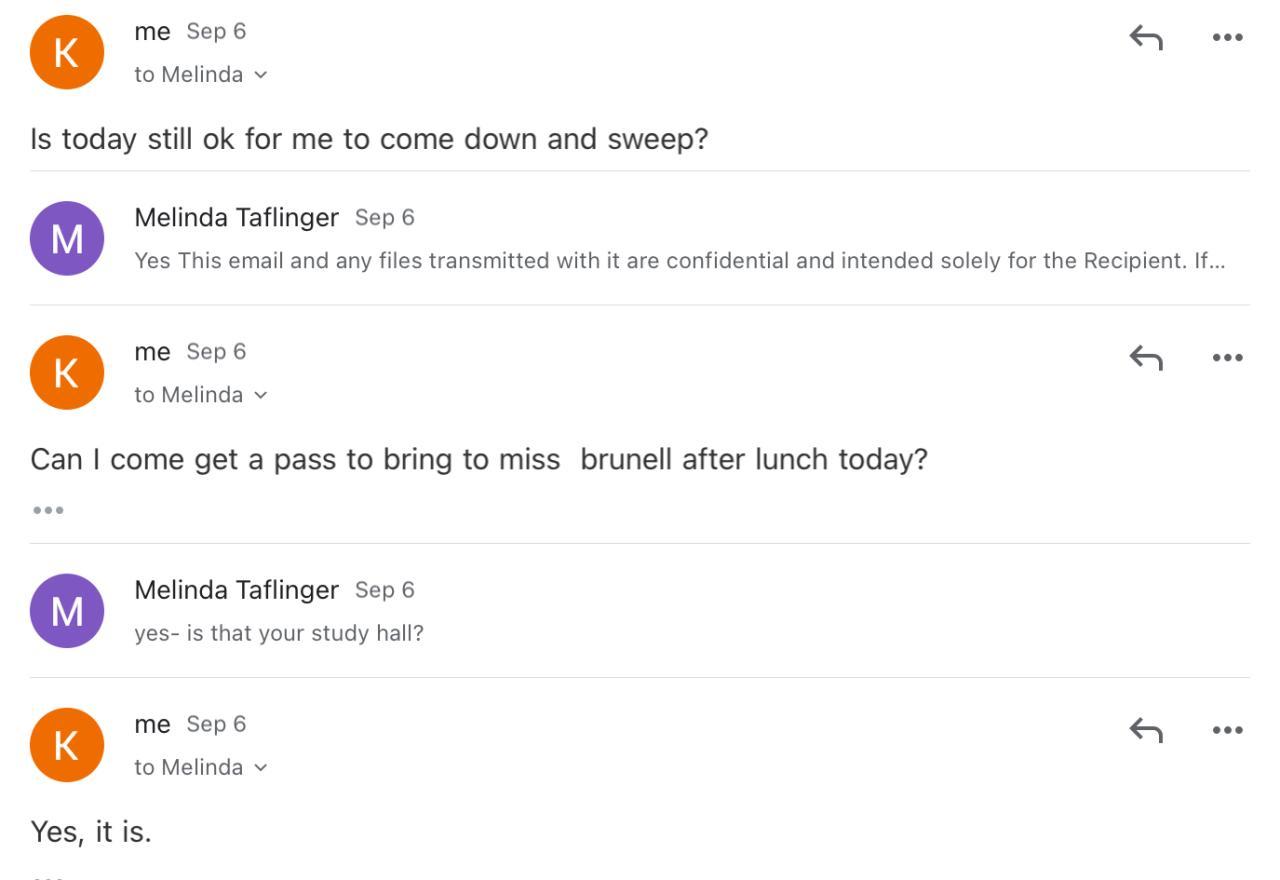Viewport: 1280px width, 880px height.
Task: Reply to the sweep question email
Action: [x=1146, y=38]
